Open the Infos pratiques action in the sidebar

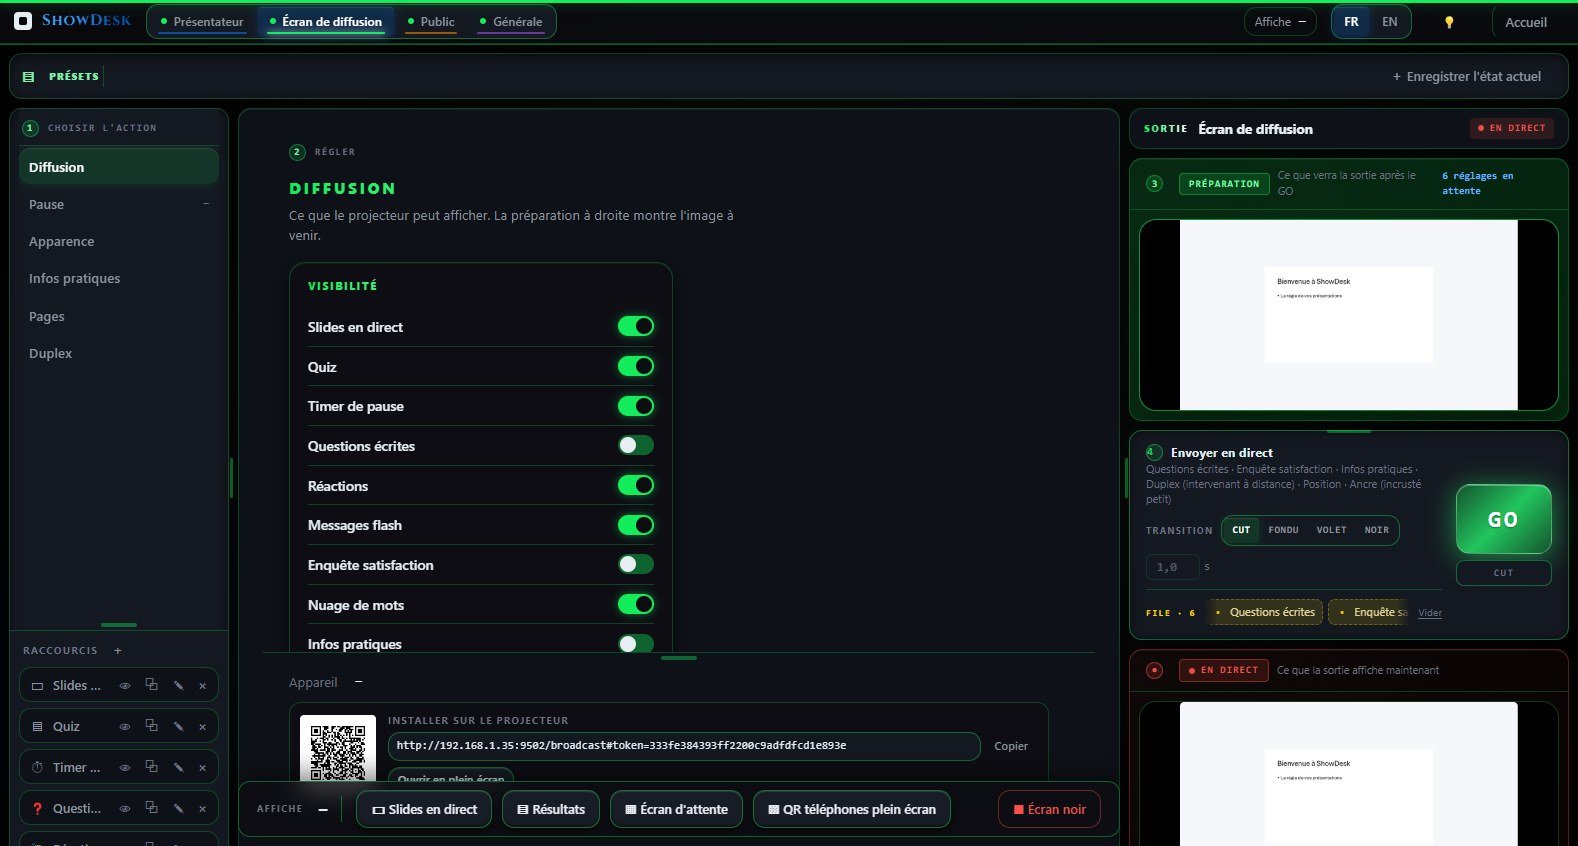(118, 278)
